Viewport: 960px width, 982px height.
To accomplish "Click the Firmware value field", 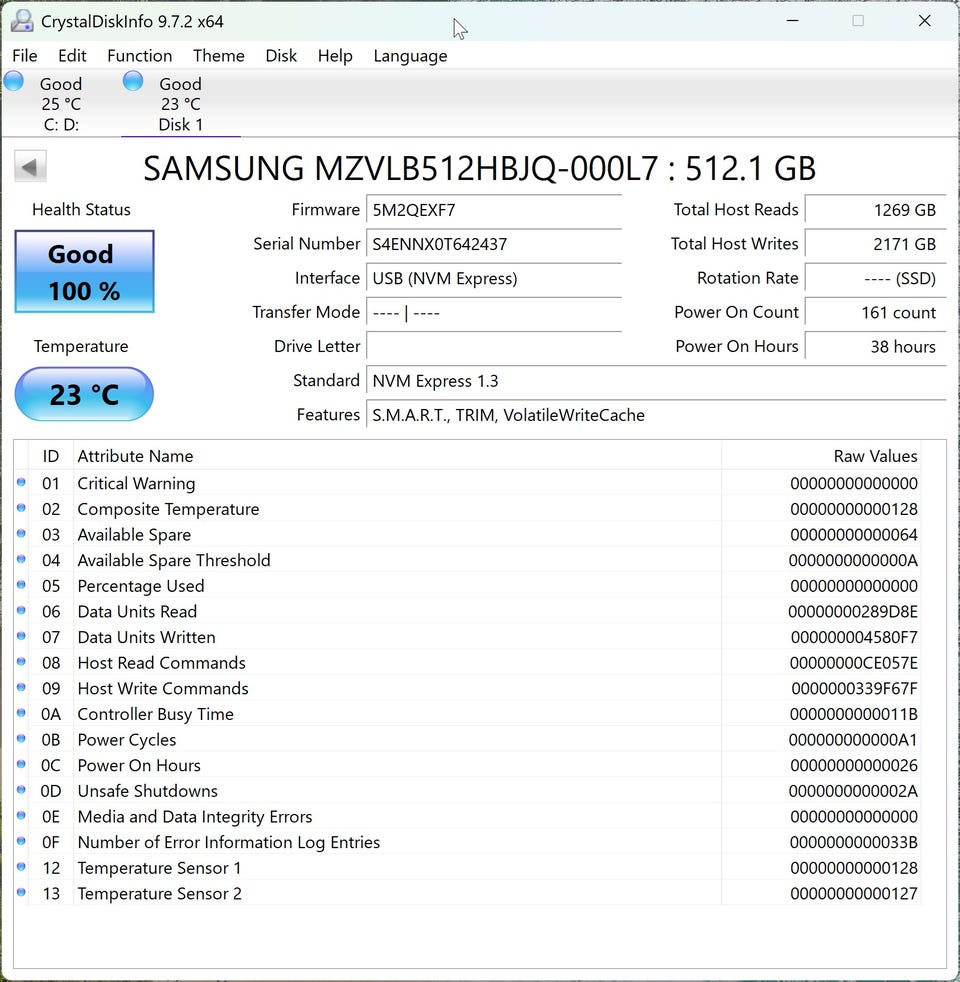I will pos(493,210).
